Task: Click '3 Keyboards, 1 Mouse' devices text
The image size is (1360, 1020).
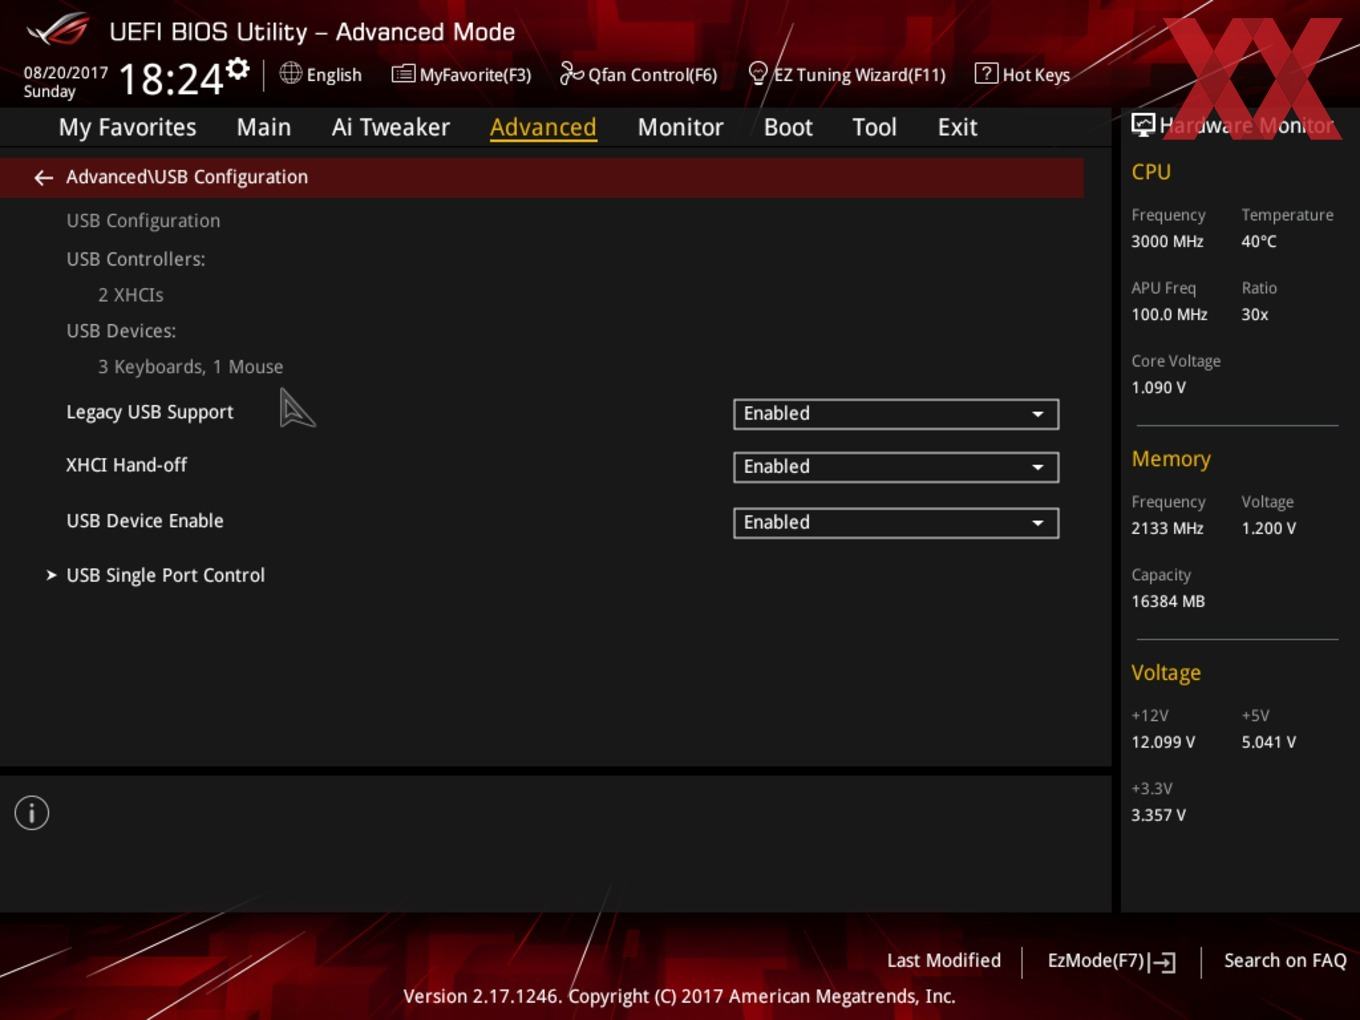Action: 190,367
